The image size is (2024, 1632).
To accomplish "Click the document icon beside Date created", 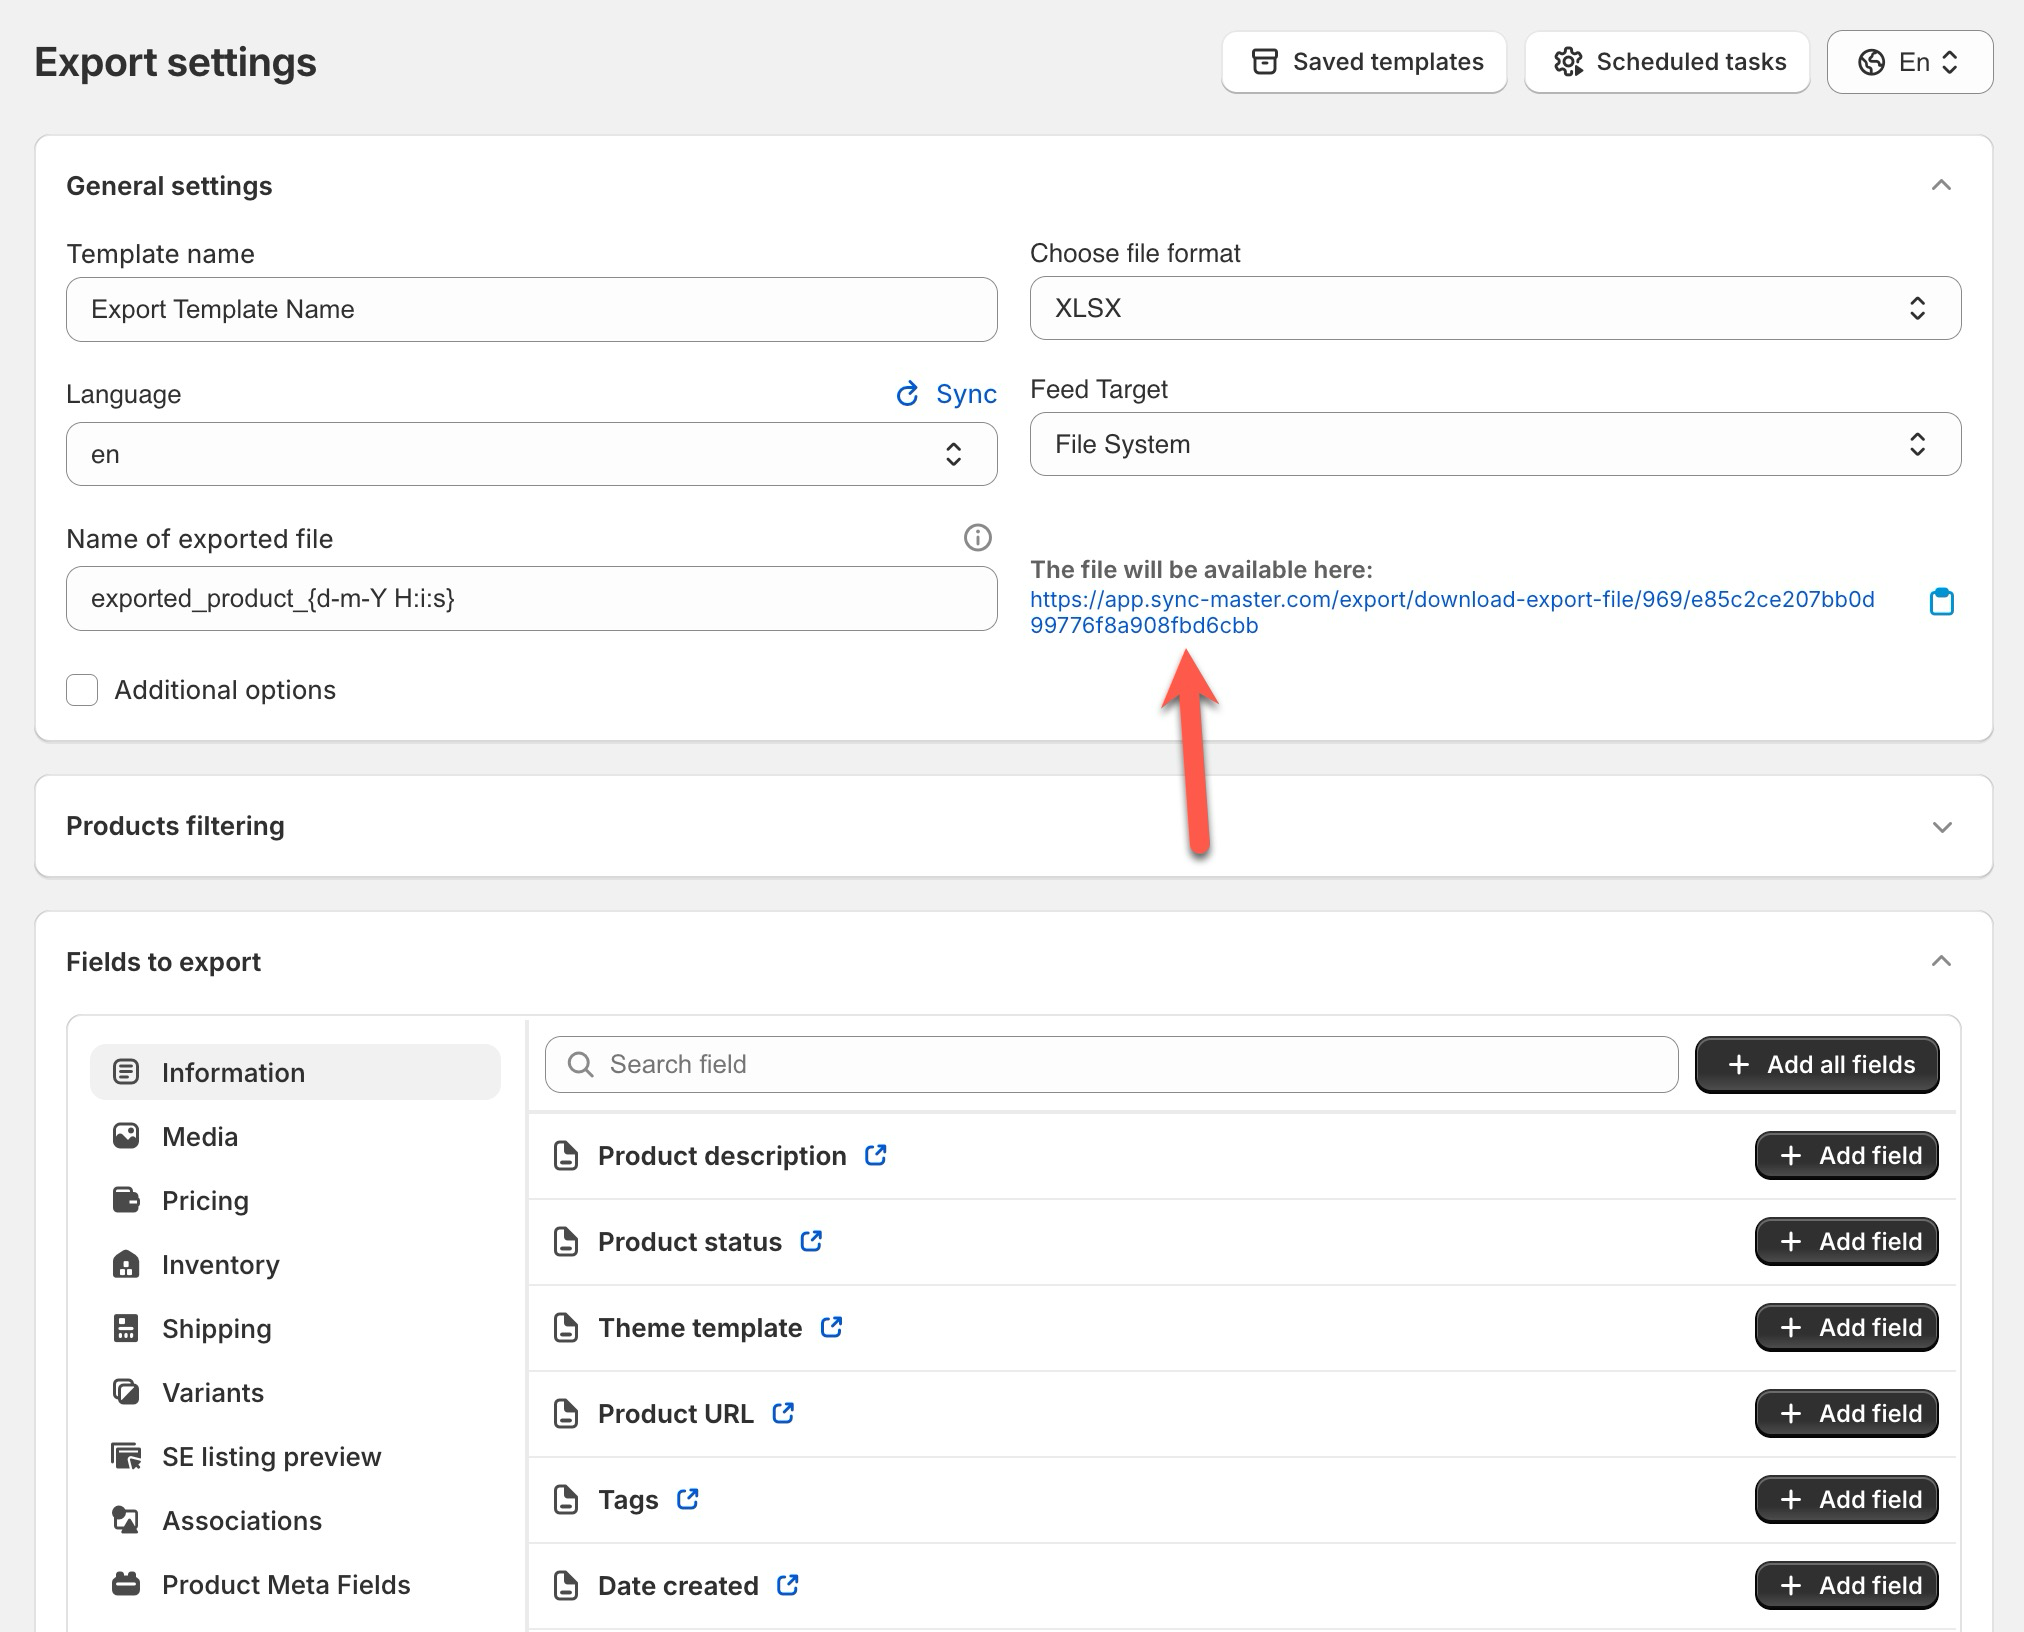I will (566, 1585).
